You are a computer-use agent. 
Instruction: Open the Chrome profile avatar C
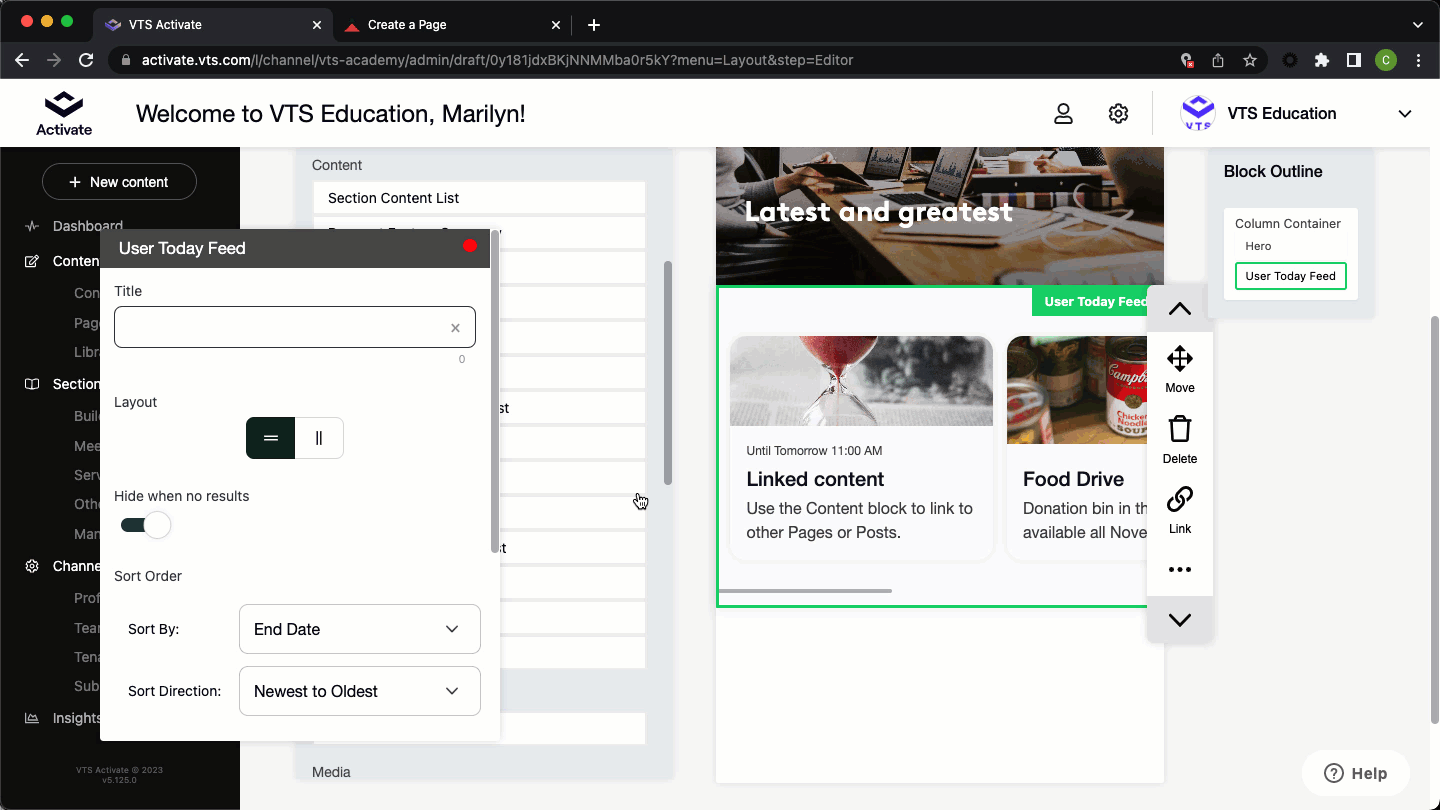coord(1386,60)
